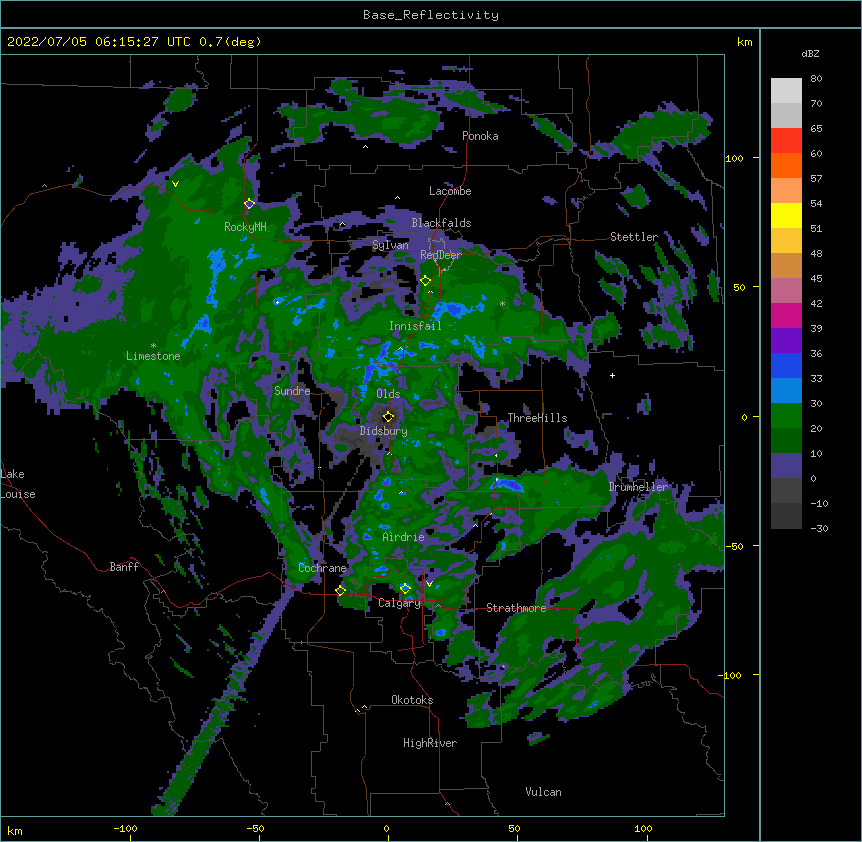
Task: Click the Calgary label
Action: (x=399, y=603)
